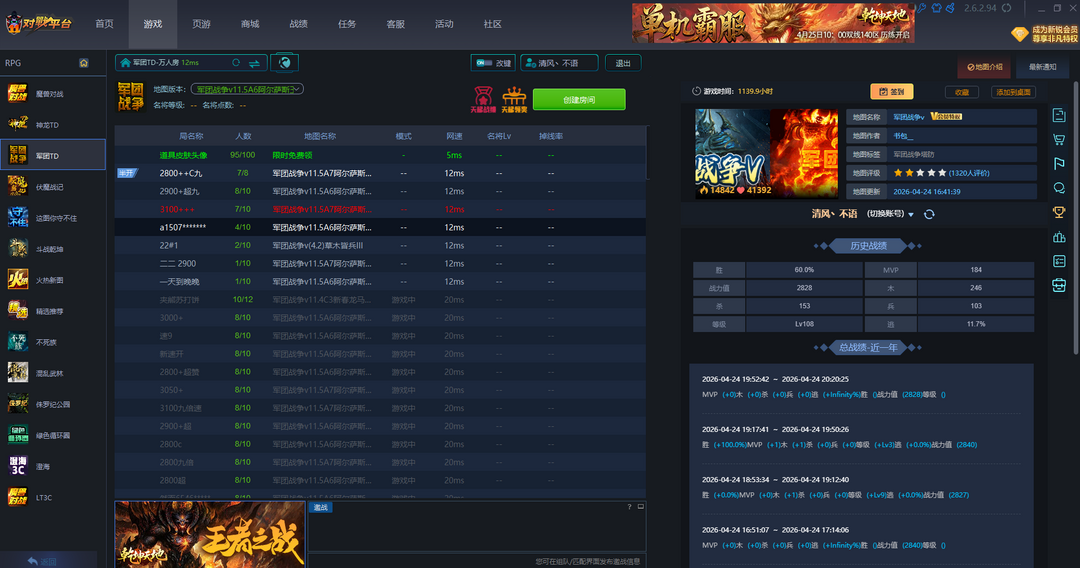The height and width of the screenshot is (568, 1080).
Task: Refresh stats next to 切换账号
Action: (x=929, y=214)
